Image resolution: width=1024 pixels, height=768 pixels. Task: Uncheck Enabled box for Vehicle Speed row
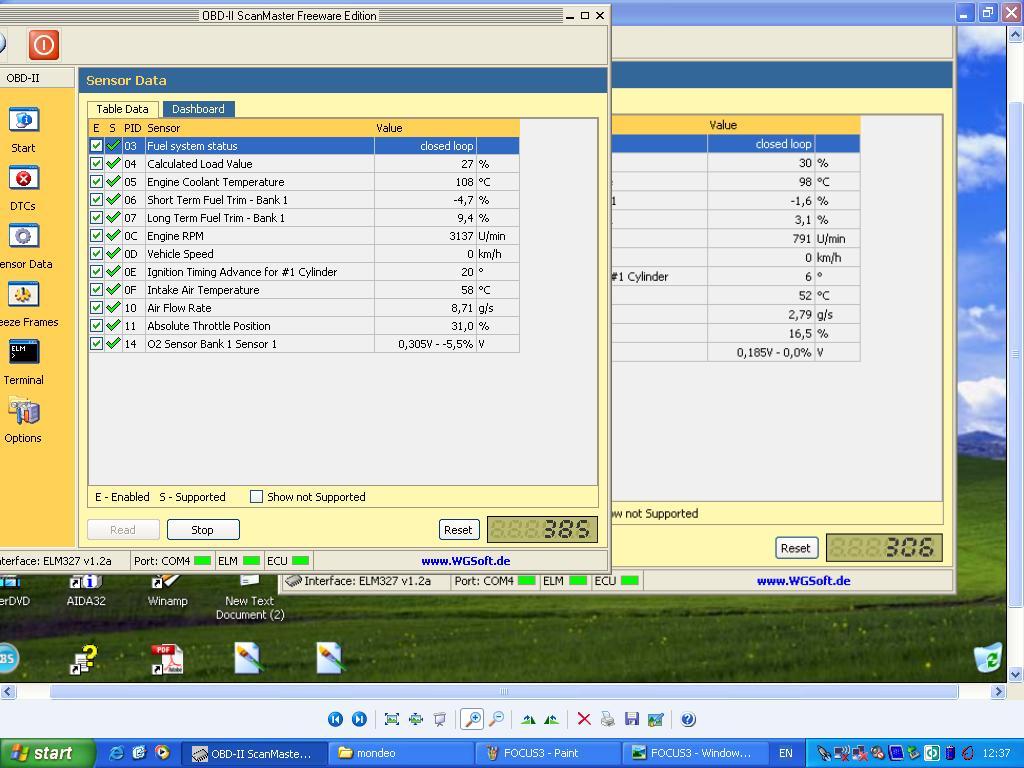click(x=96, y=253)
